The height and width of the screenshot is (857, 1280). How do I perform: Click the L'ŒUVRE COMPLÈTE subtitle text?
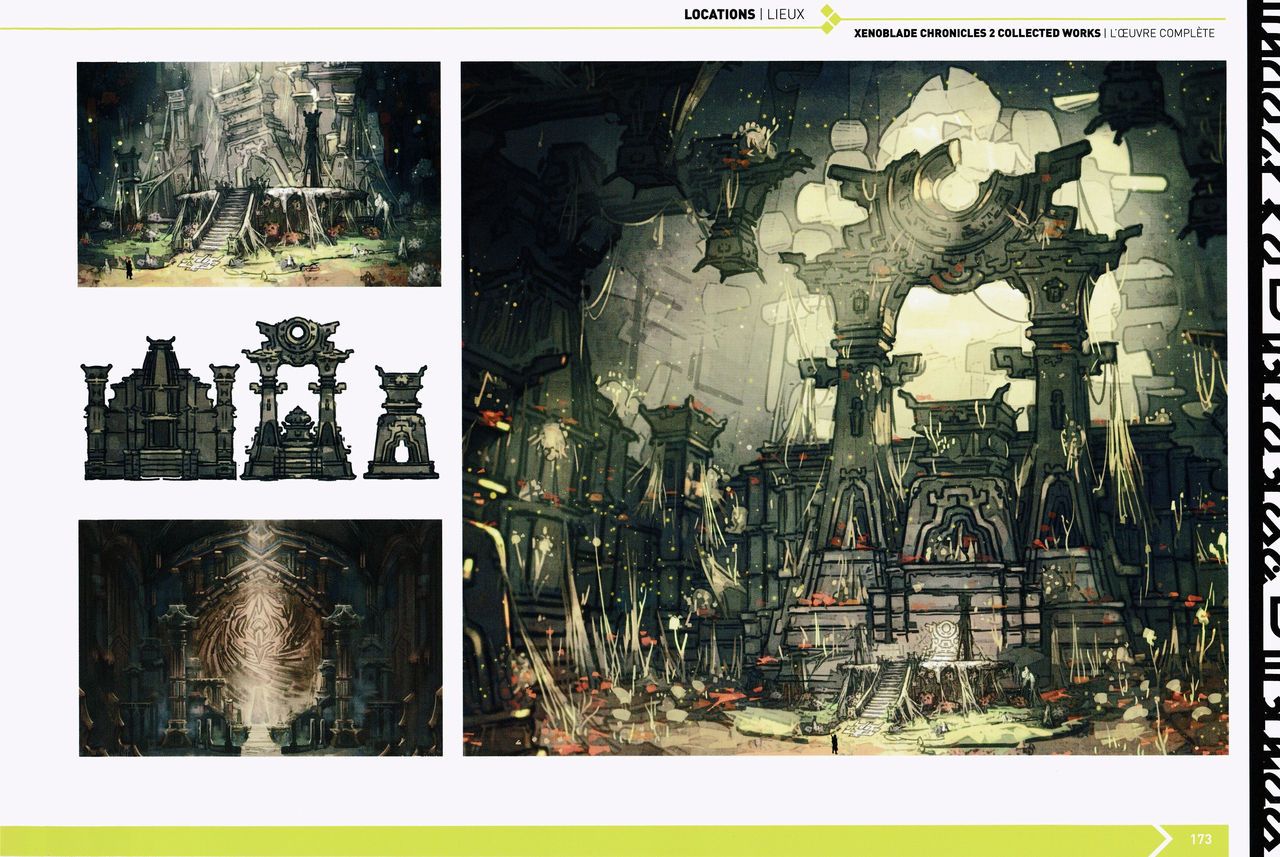pos(1161,33)
